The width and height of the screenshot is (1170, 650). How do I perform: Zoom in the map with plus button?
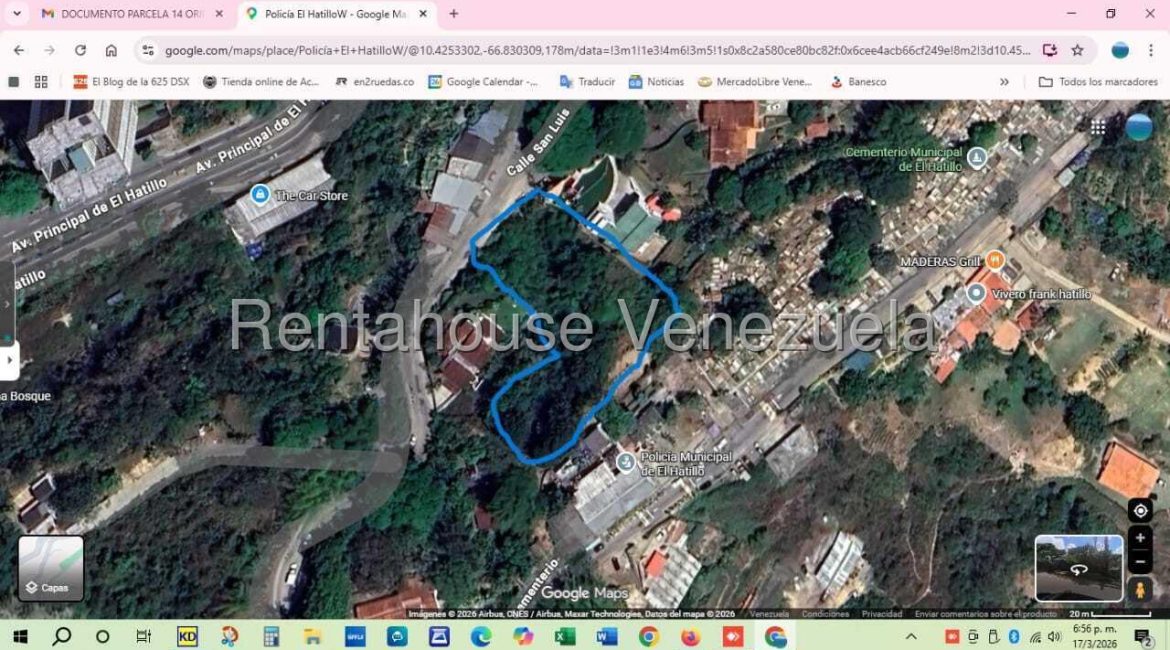point(1140,537)
